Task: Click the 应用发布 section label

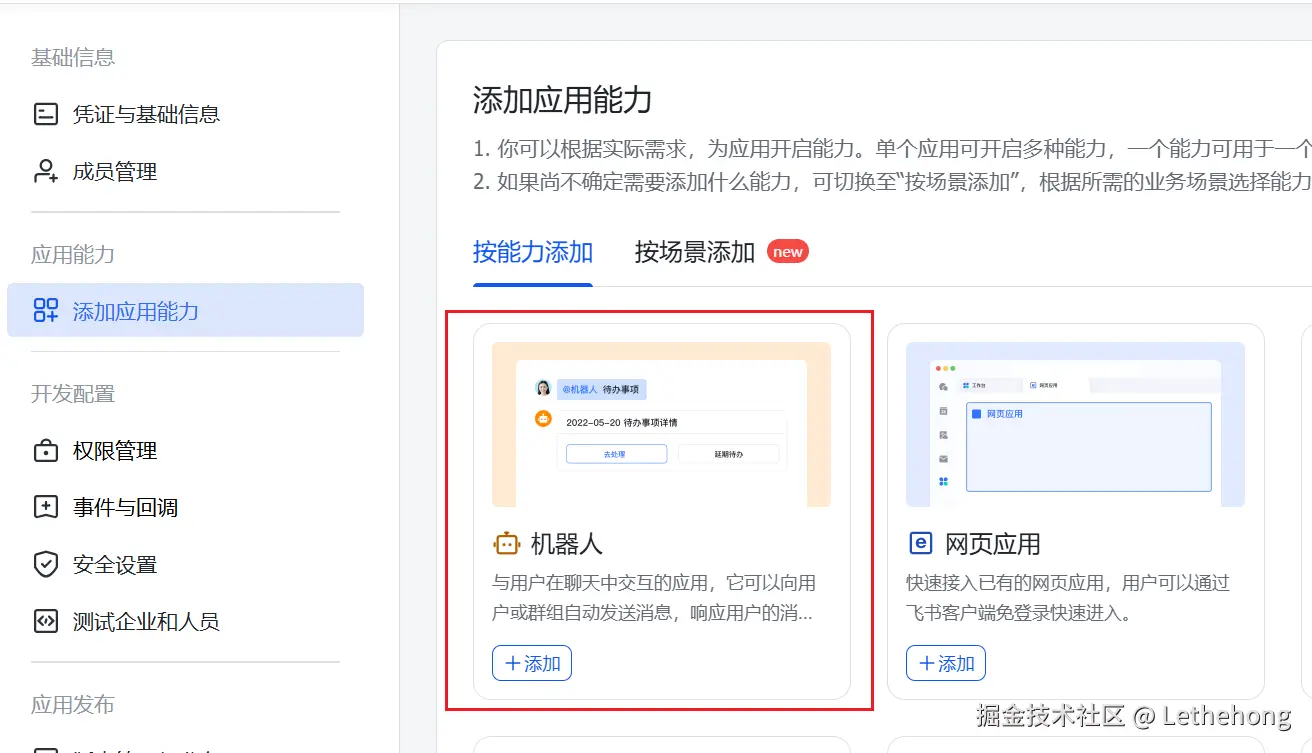Action: tap(73, 705)
